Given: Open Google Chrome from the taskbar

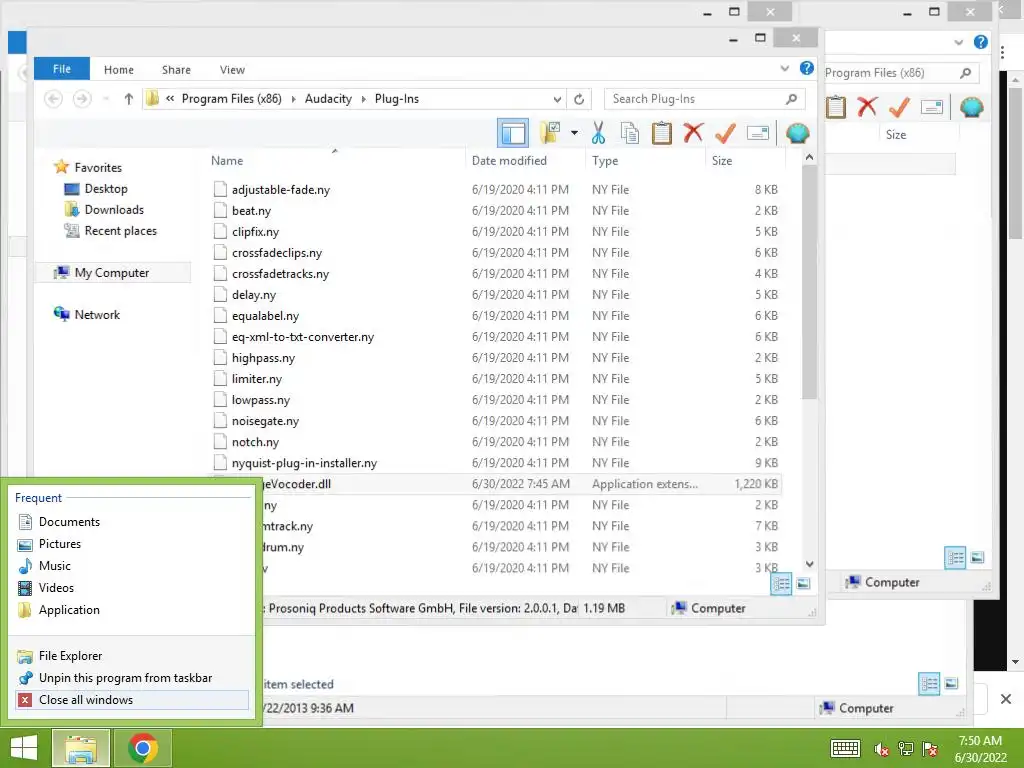Looking at the screenshot, I should 143,748.
